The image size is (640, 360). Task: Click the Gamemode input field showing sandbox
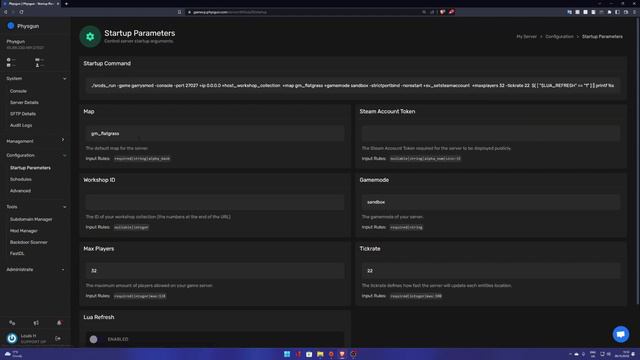pyautogui.click(x=491, y=202)
